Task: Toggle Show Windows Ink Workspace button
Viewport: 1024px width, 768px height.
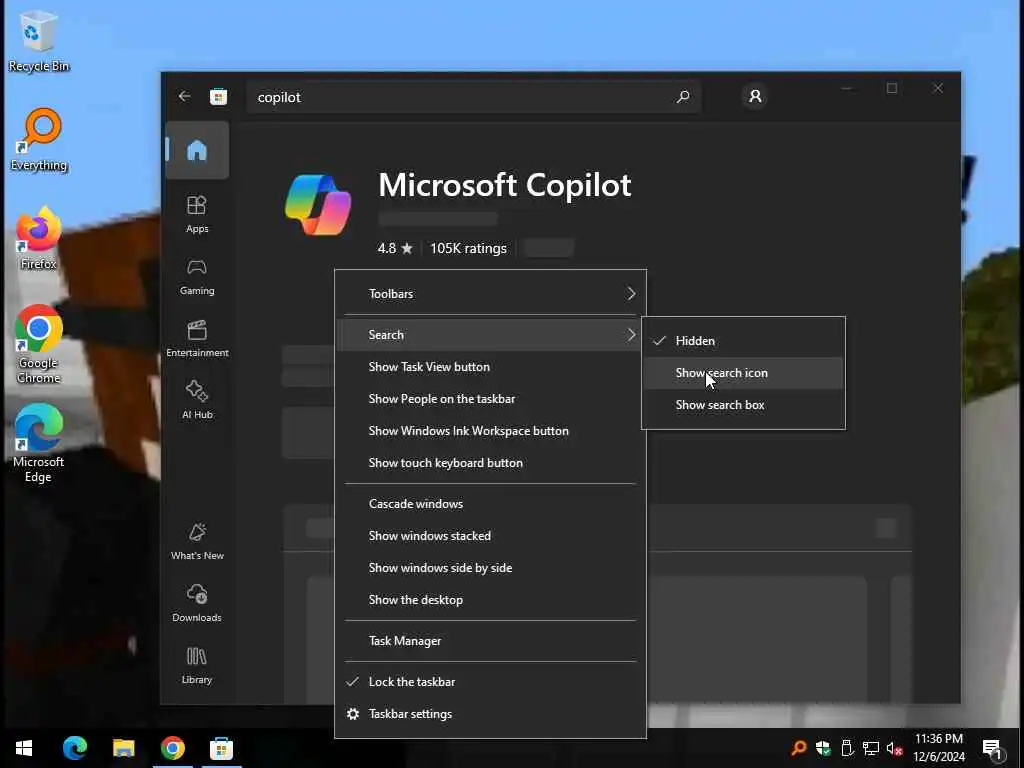Action: (x=490, y=431)
